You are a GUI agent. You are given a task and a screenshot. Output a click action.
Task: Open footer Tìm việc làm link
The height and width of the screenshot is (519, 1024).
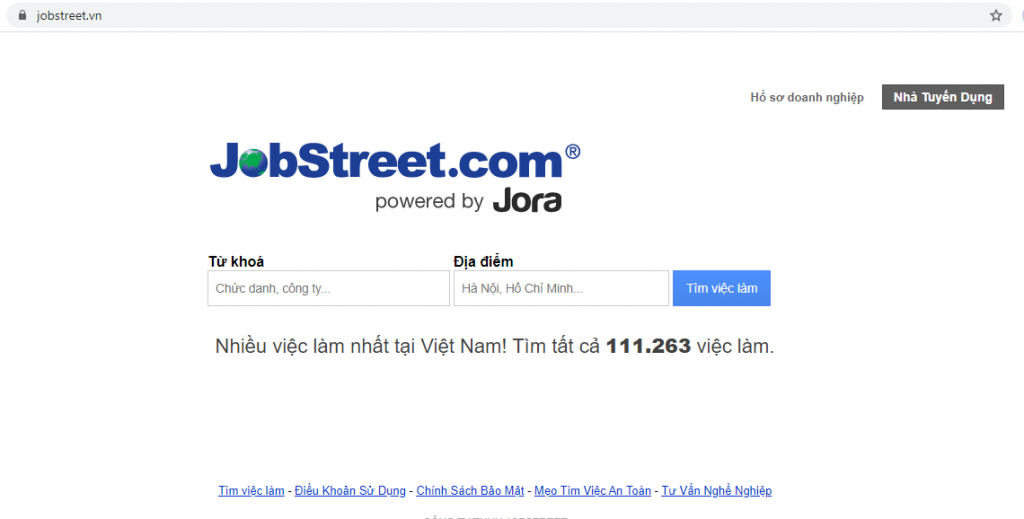[251, 490]
